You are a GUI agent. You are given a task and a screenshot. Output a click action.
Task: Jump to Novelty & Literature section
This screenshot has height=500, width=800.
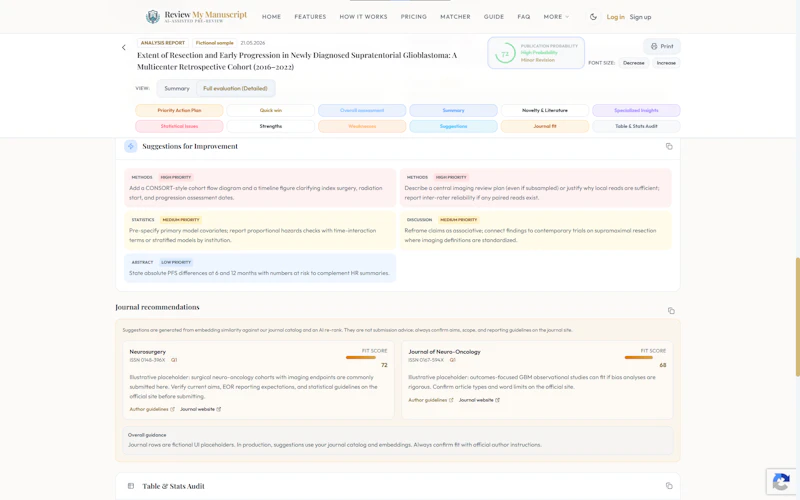(x=544, y=110)
